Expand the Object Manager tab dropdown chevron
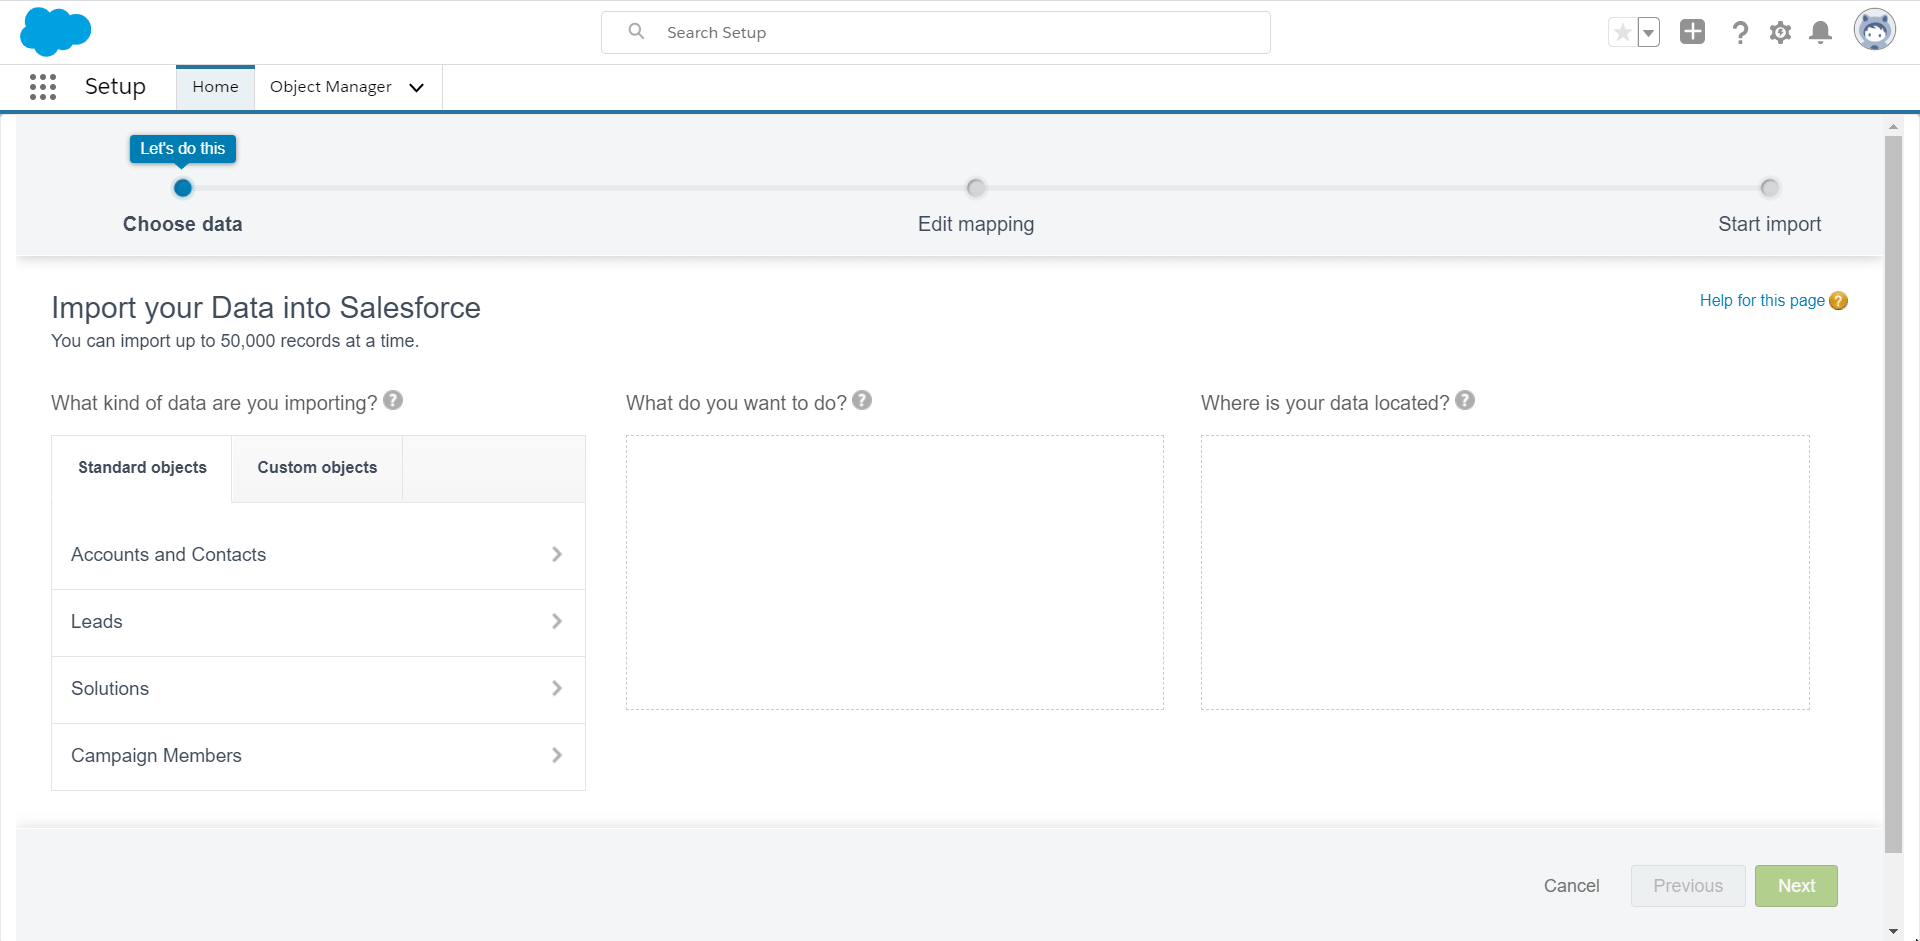The width and height of the screenshot is (1920, 941). pyautogui.click(x=417, y=88)
